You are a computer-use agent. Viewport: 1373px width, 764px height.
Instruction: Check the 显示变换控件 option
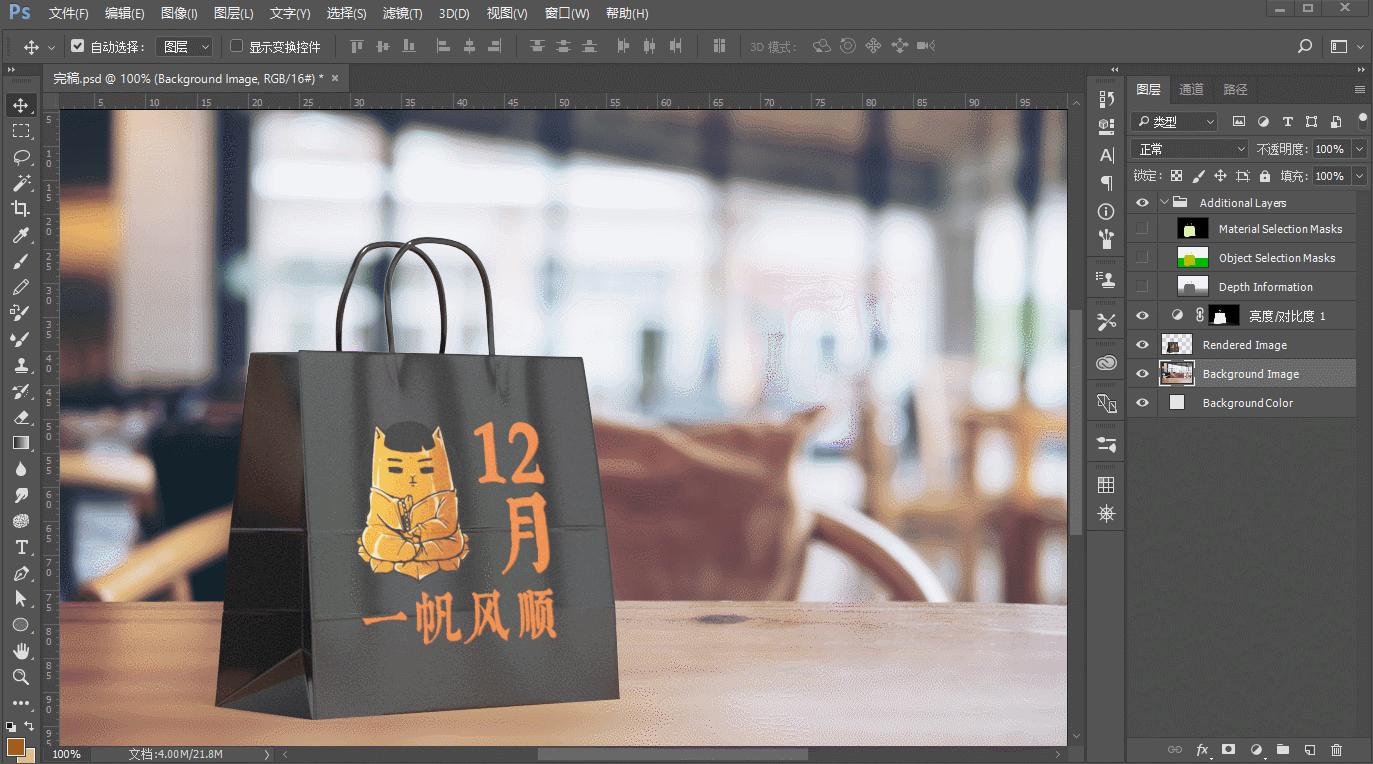click(x=237, y=45)
